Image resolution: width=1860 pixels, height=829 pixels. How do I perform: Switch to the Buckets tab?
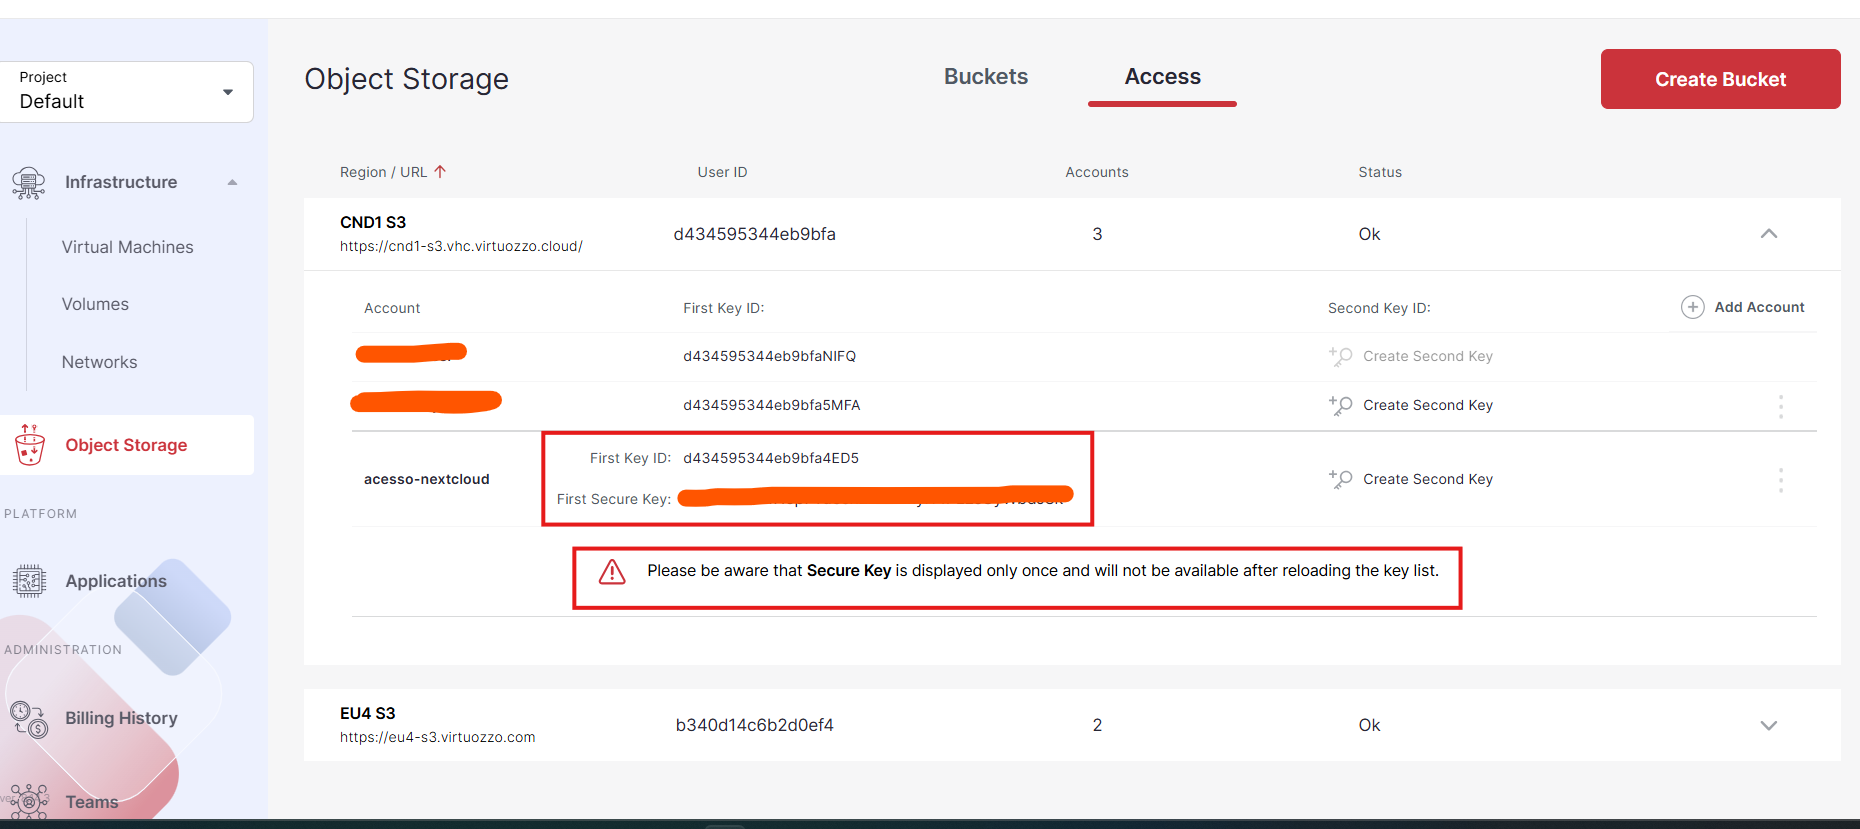click(x=986, y=77)
